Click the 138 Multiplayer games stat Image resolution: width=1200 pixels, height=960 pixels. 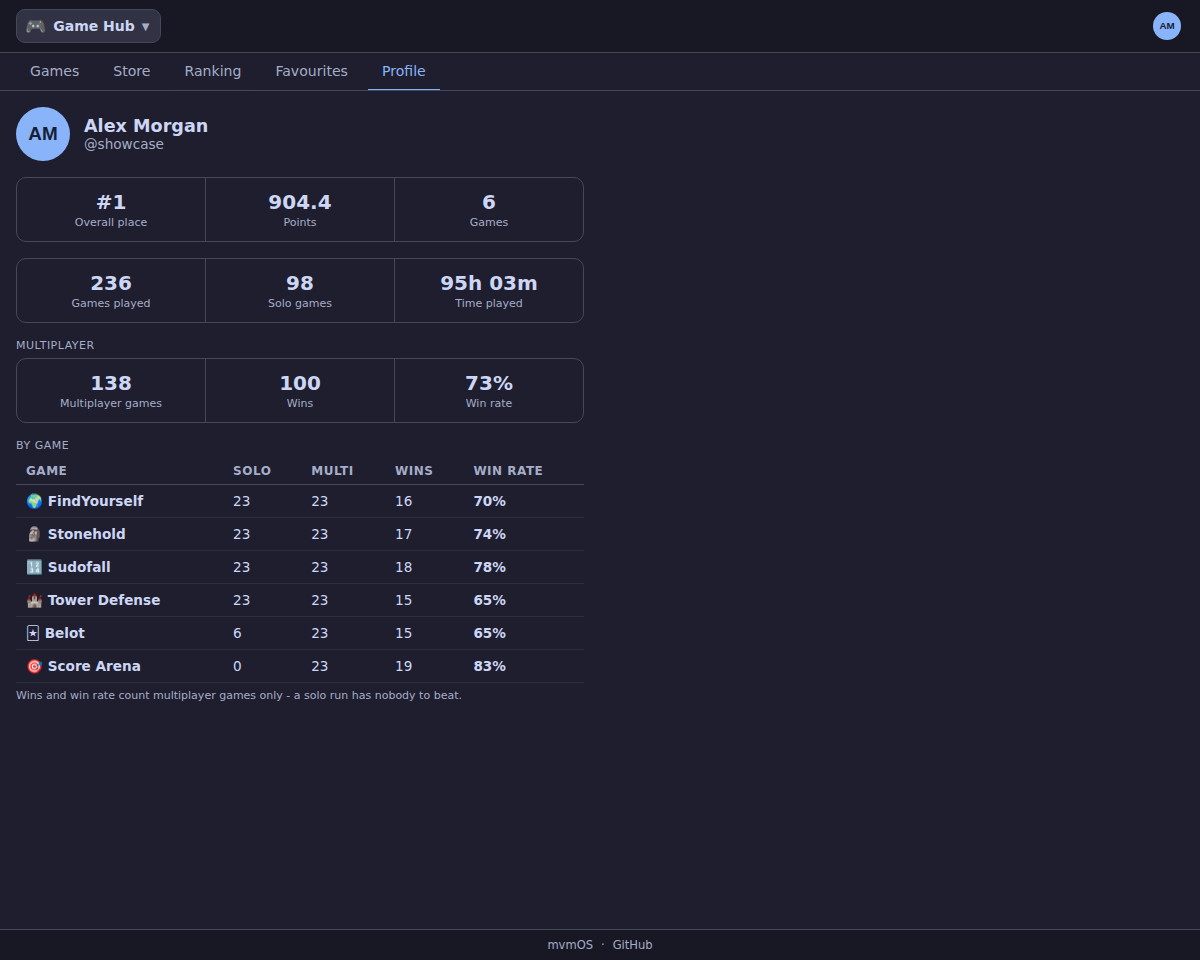111,391
